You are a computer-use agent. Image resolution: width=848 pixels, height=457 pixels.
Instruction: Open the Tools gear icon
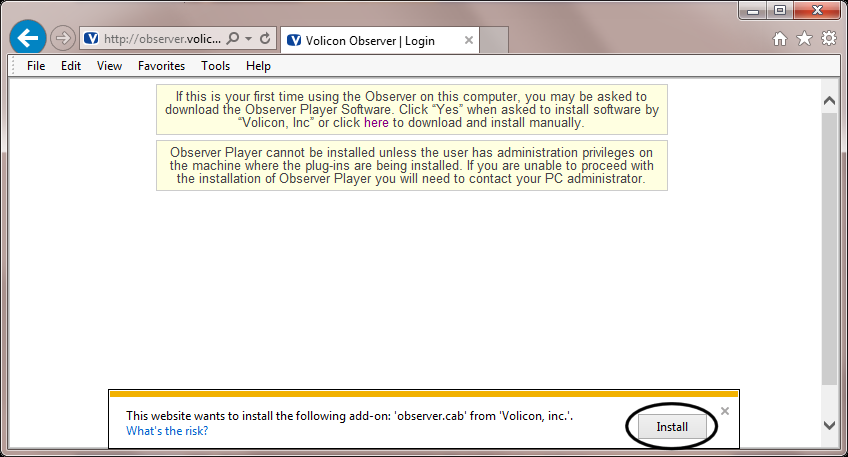(829, 38)
